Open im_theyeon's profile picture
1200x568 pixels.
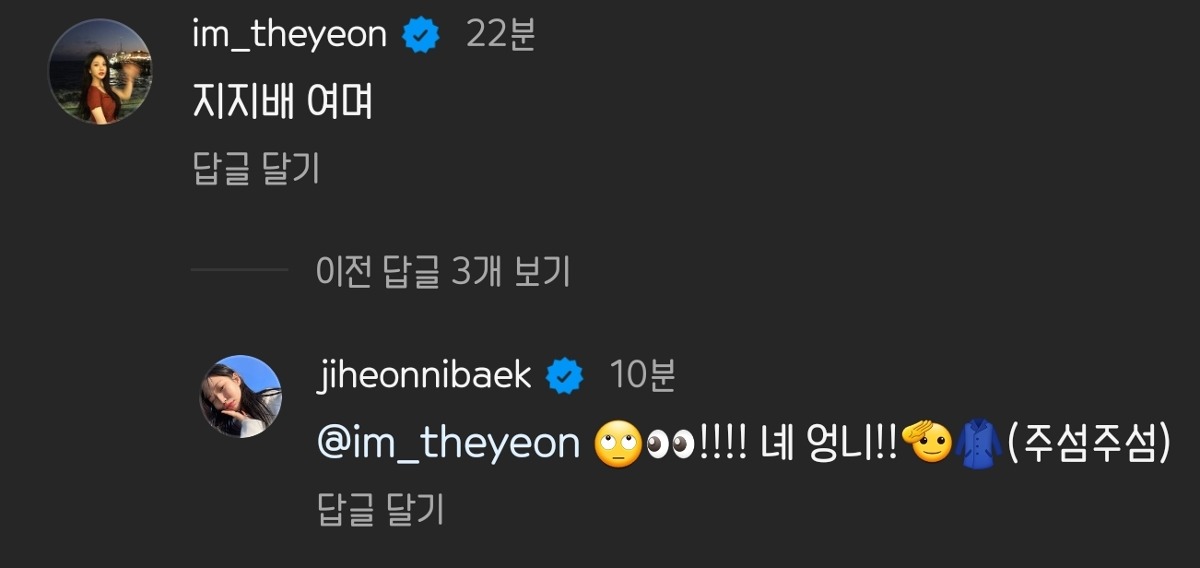click(100, 72)
